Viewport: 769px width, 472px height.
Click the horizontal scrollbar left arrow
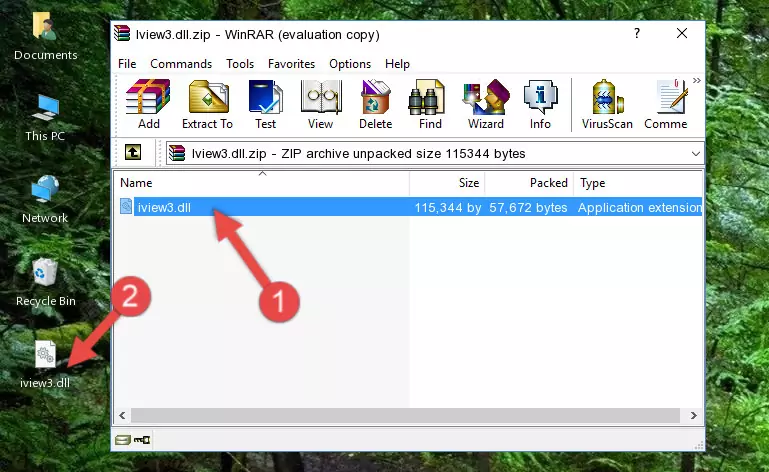coord(122,416)
